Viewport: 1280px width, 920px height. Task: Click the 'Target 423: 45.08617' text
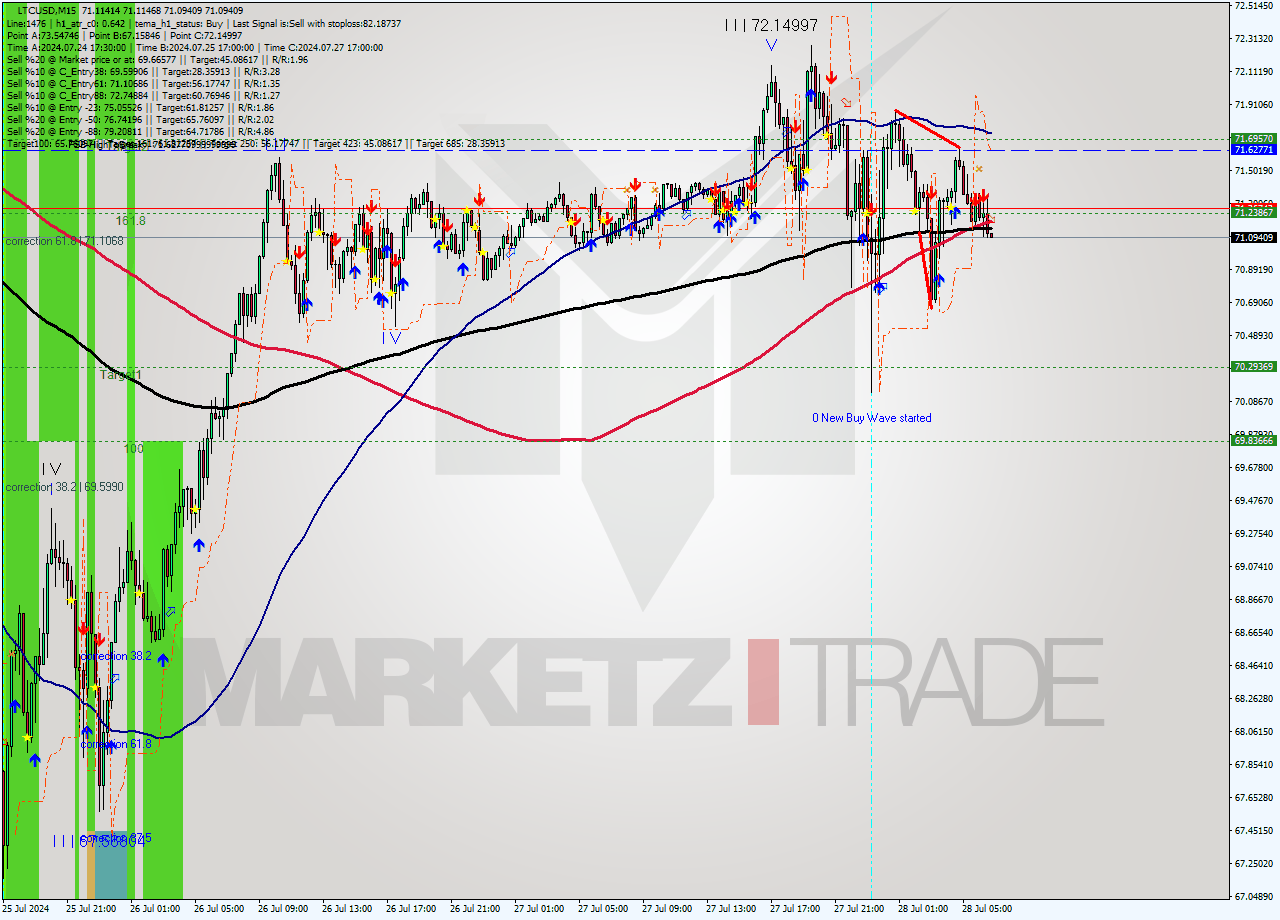click(357, 144)
